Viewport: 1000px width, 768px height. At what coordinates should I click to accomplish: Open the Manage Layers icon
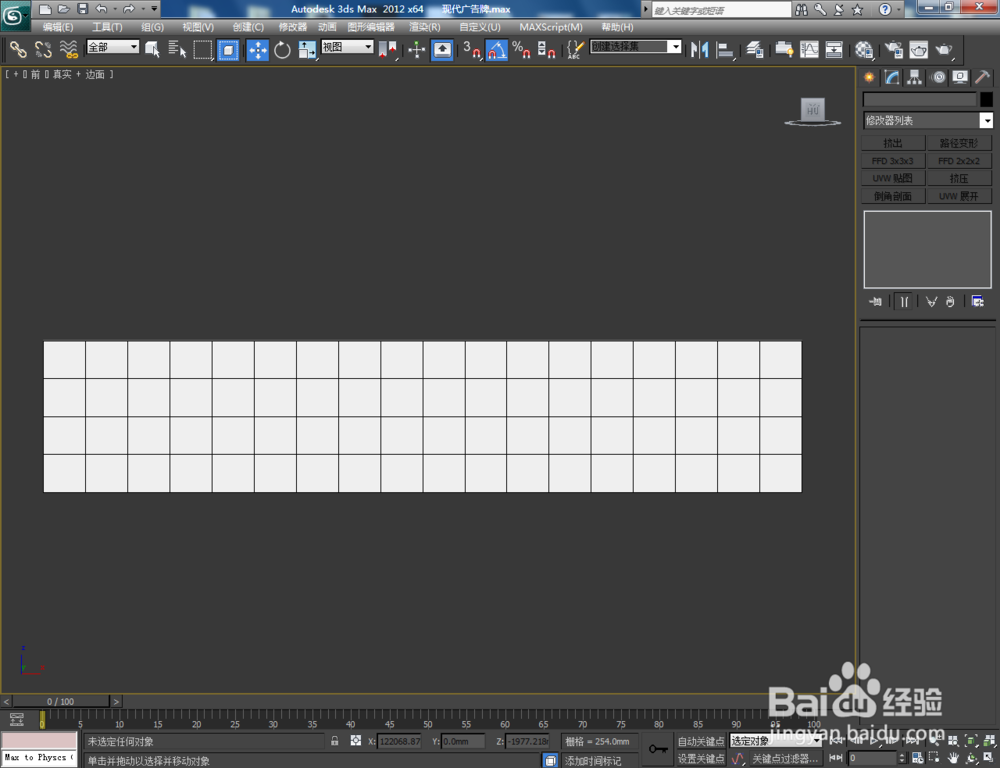pyautogui.click(x=755, y=50)
